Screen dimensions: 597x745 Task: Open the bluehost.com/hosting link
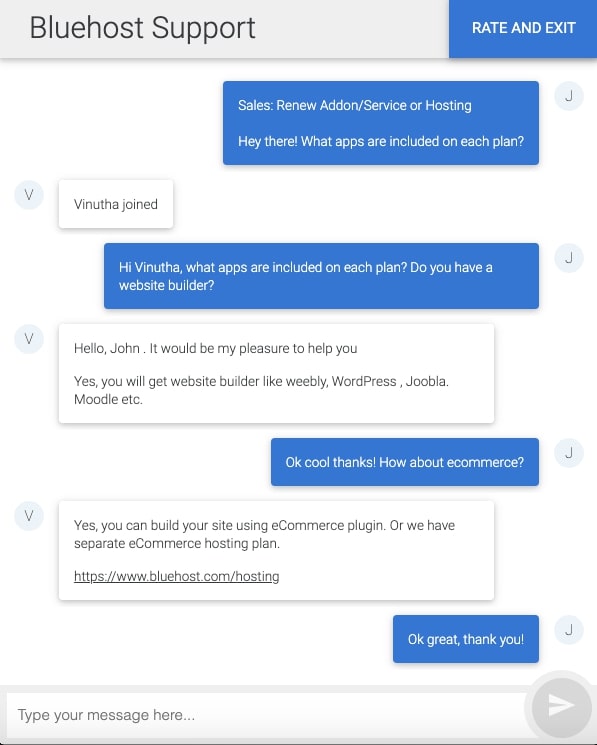tap(176, 576)
